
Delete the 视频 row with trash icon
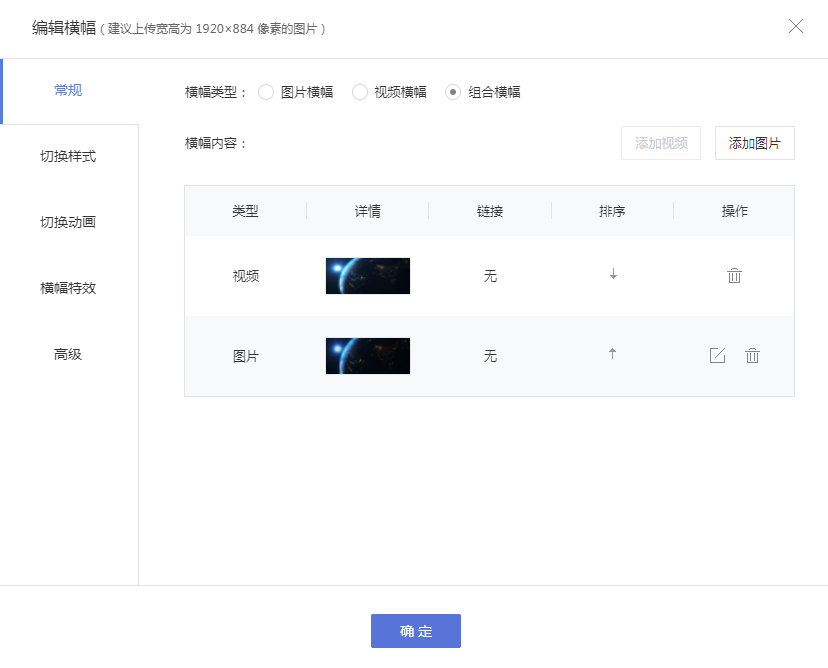tap(734, 276)
